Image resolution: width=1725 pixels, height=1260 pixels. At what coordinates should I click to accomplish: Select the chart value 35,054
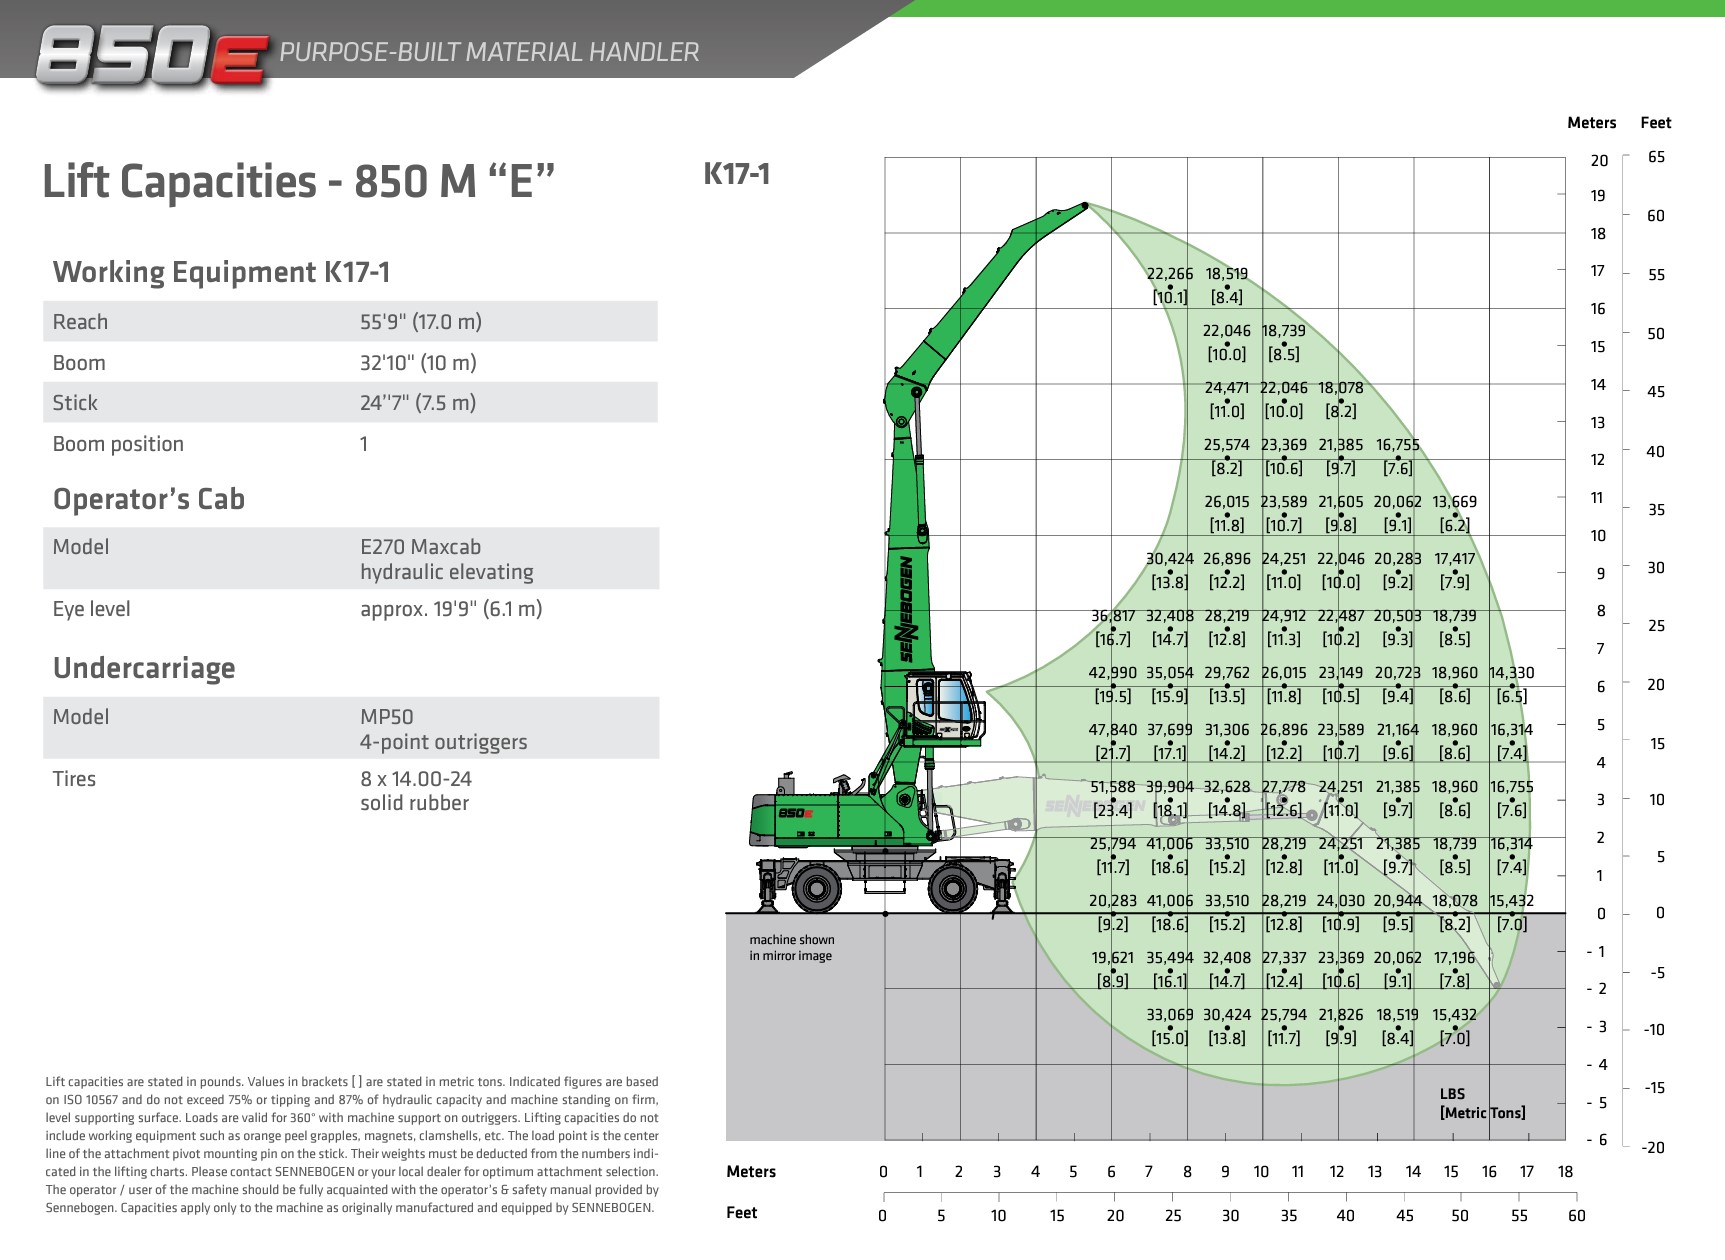1170,673
